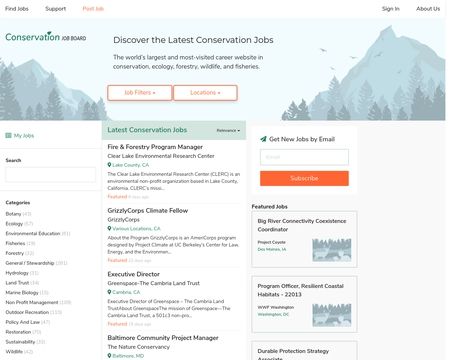Click Baltimore, MD location link
The height and width of the screenshot is (360, 450).
[x=128, y=356]
